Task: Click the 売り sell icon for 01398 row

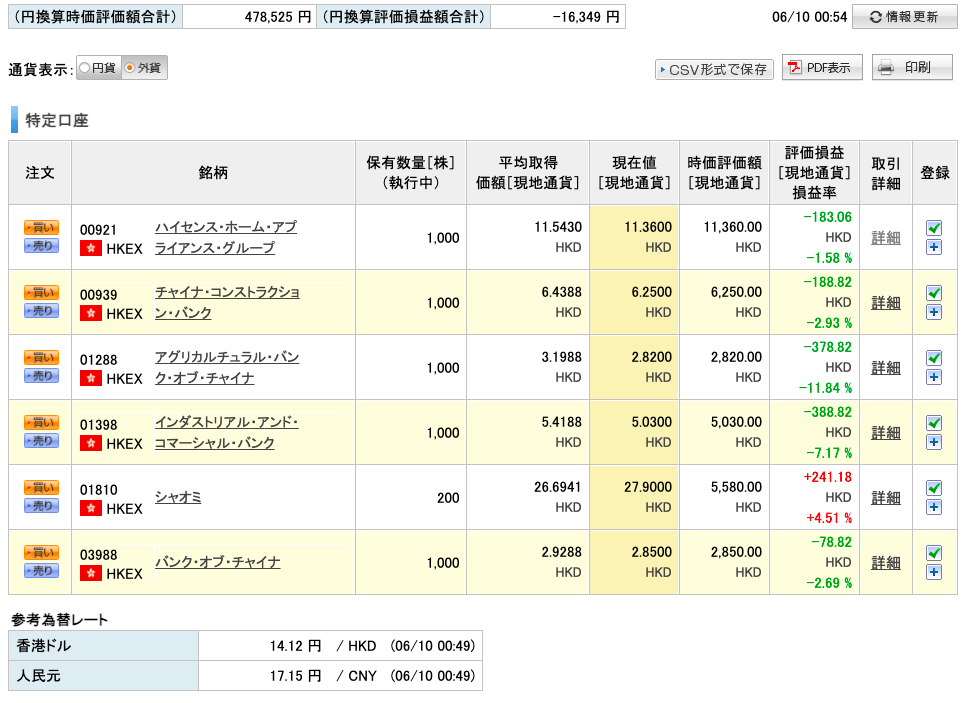Action: (x=41, y=441)
